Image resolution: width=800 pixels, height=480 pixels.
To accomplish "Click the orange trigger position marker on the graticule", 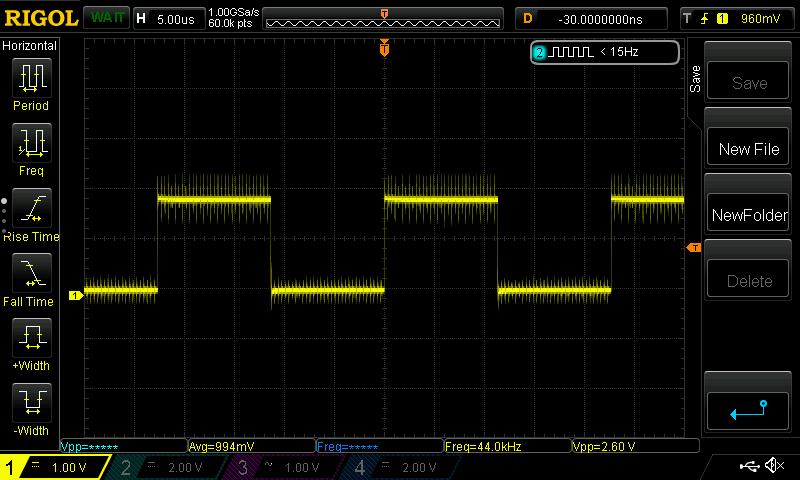I will [x=384, y=48].
